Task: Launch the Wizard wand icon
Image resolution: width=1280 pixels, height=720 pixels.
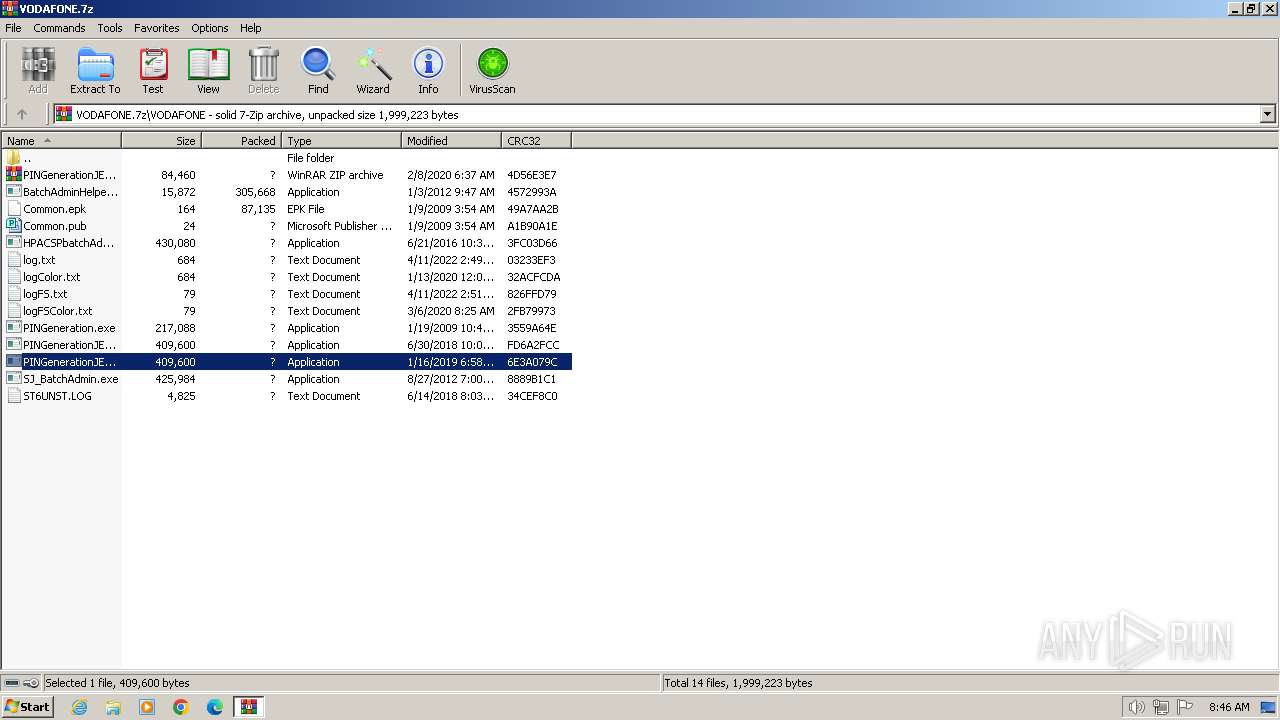Action: tap(373, 71)
